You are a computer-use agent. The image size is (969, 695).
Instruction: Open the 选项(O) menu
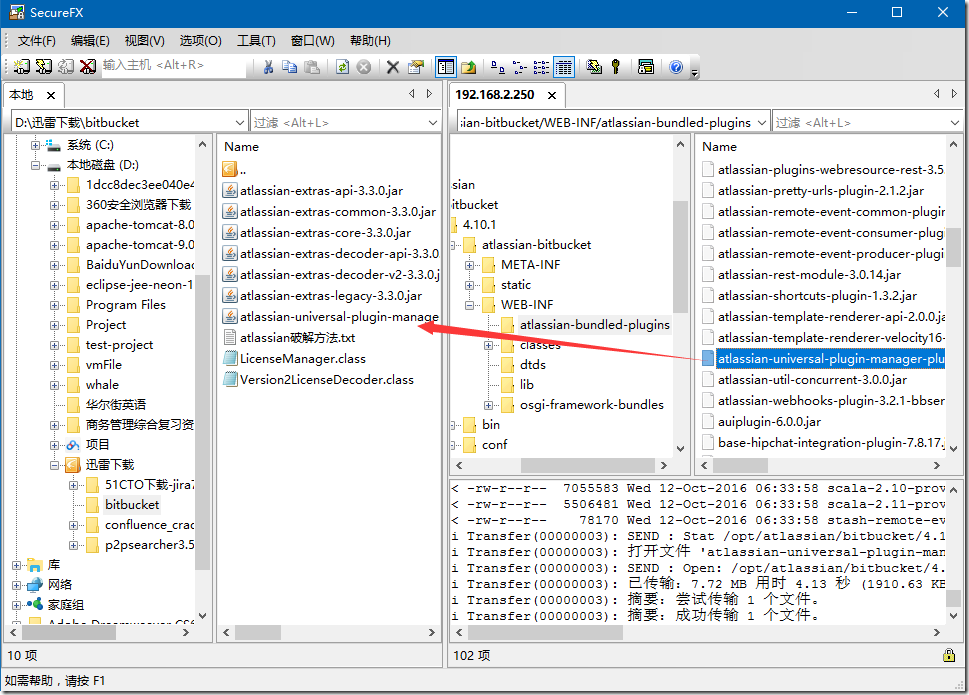(200, 41)
